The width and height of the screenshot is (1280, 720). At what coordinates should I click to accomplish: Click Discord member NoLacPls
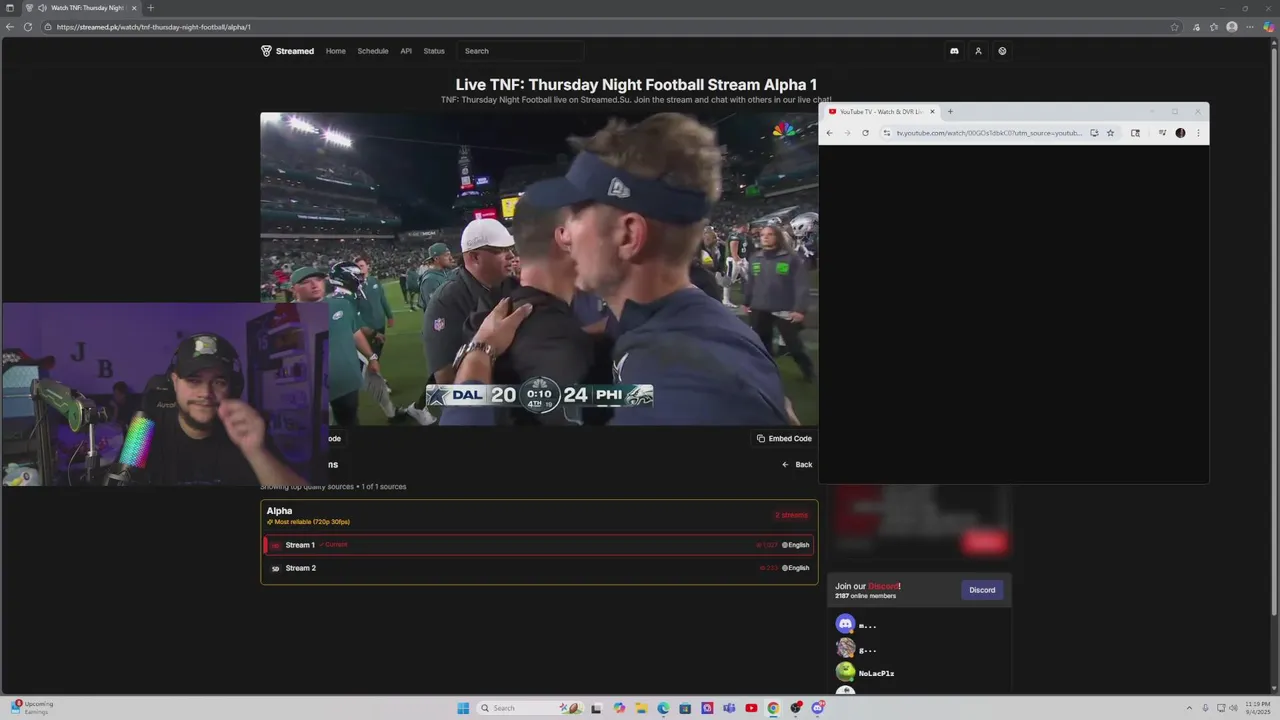[876, 673]
